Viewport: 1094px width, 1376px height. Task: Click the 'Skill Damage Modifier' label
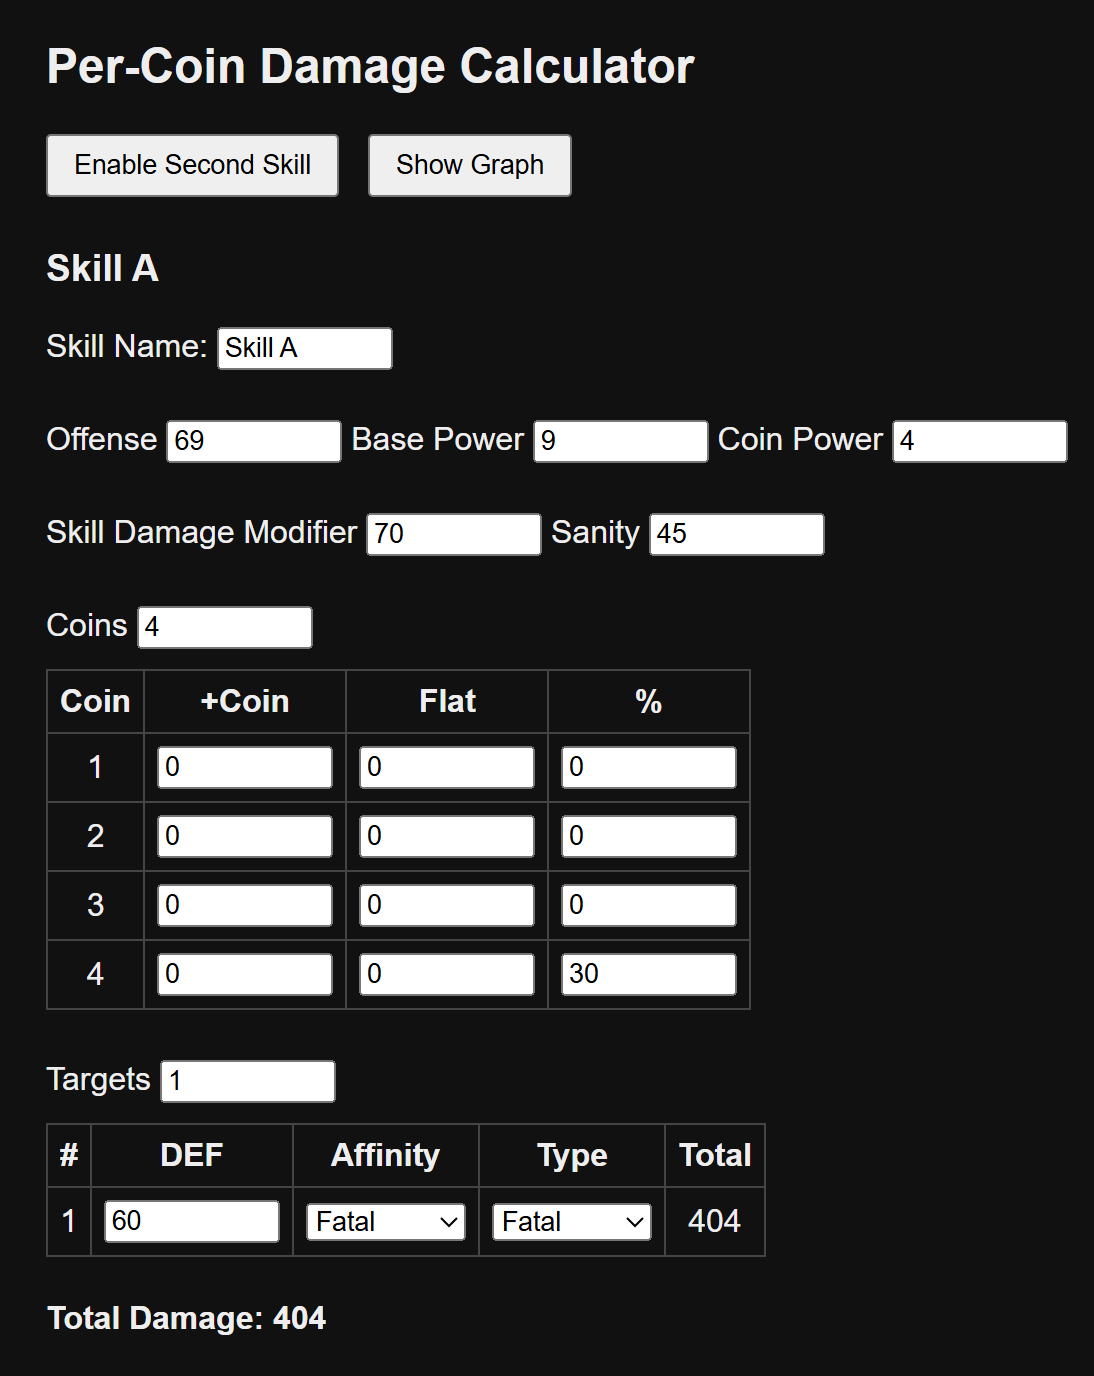(202, 532)
